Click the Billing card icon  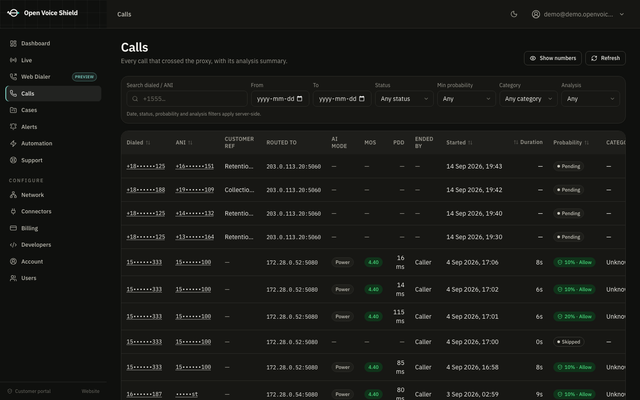click(13, 228)
